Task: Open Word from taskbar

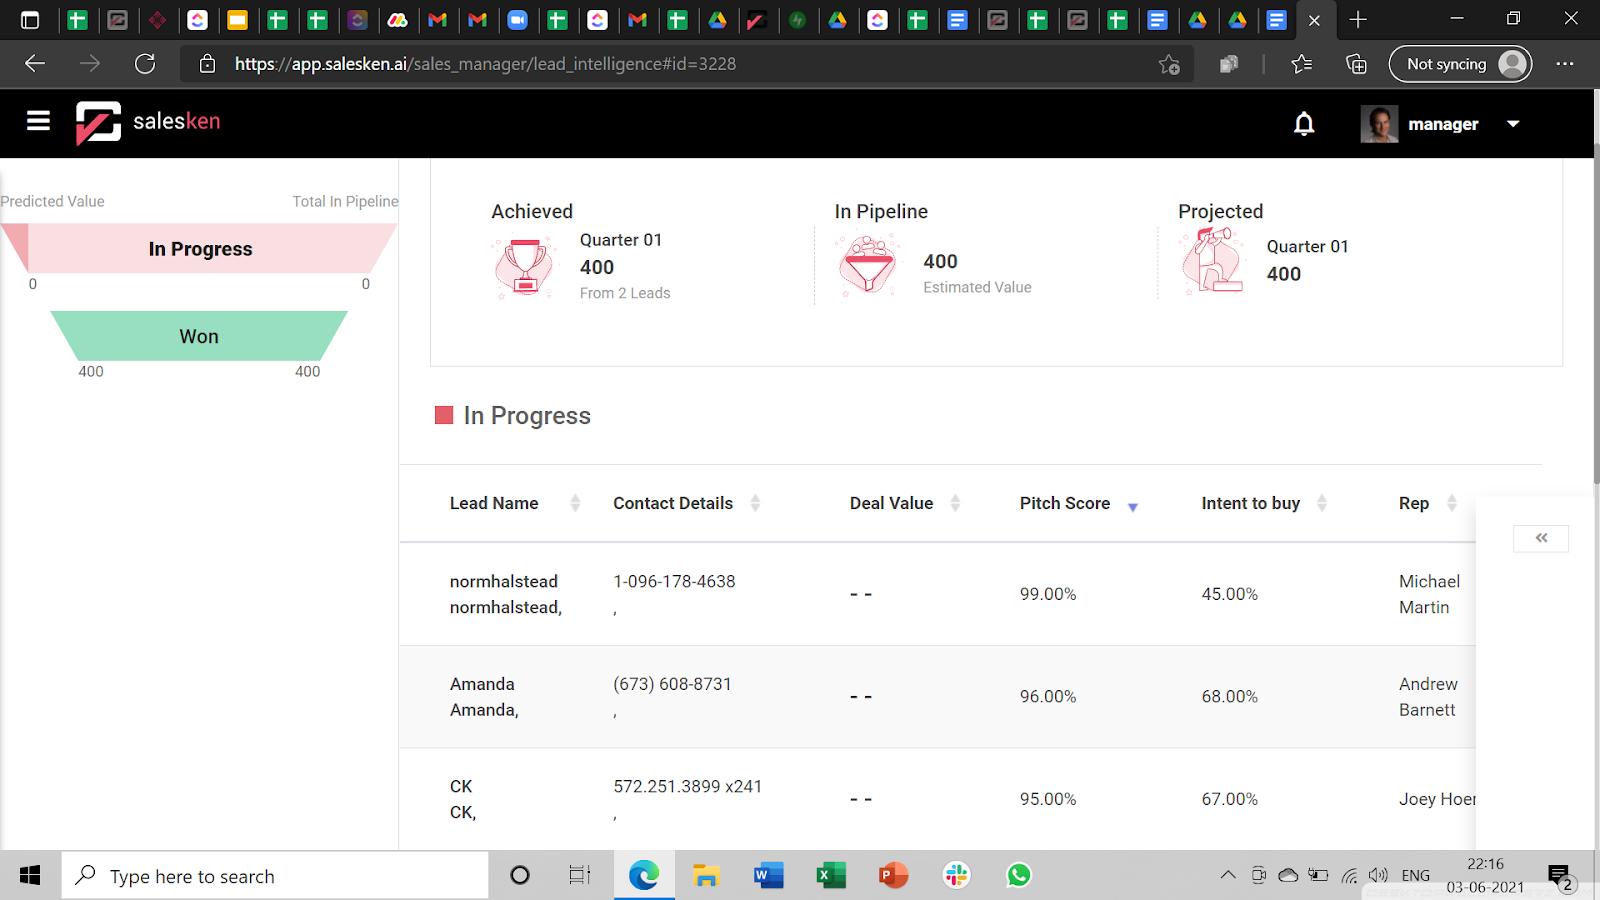Action: [768, 876]
